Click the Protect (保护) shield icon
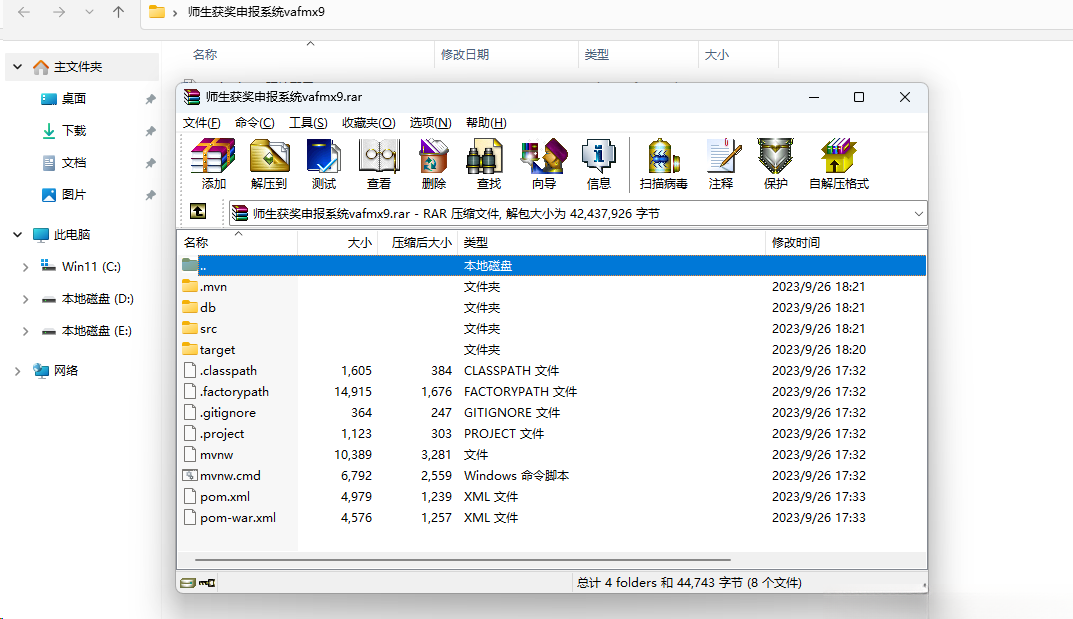1073x619 pixels. [x=775, y=163]
